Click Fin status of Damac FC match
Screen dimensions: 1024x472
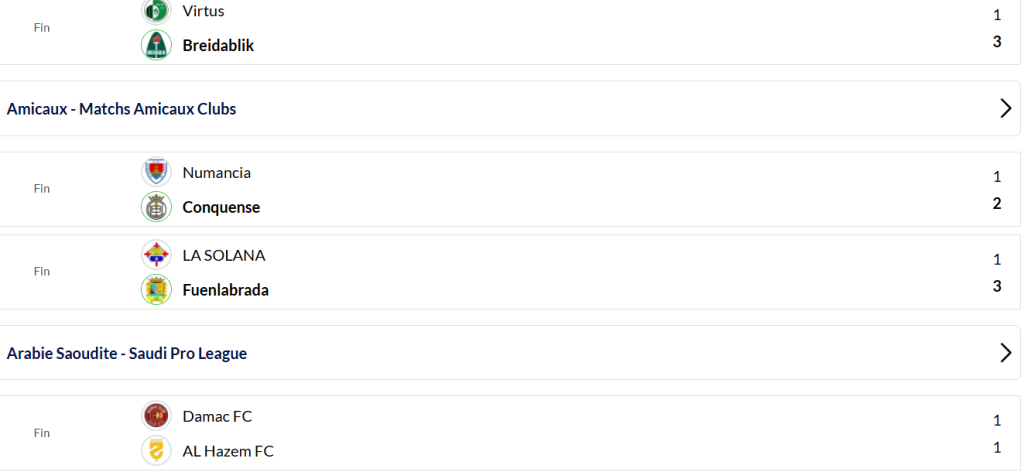click(42, 433)
